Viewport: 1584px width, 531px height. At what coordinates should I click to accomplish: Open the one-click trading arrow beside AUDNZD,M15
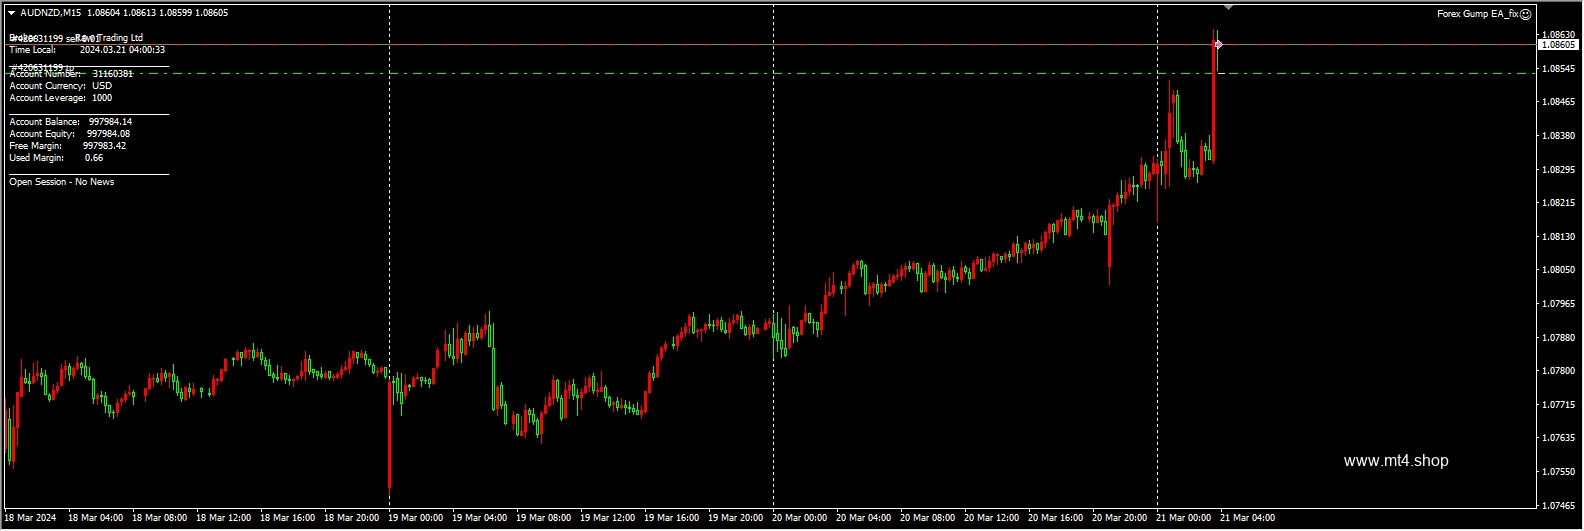[12, 13]
